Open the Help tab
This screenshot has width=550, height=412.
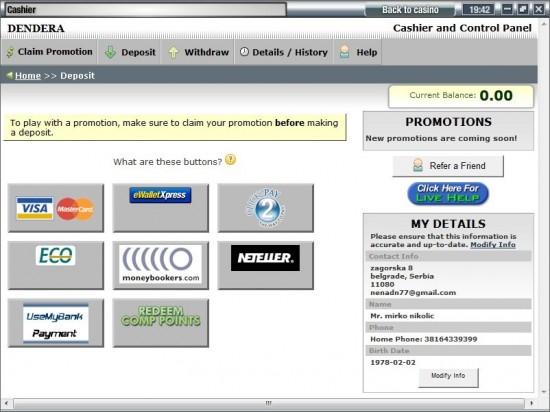click(x=358, y=52)
